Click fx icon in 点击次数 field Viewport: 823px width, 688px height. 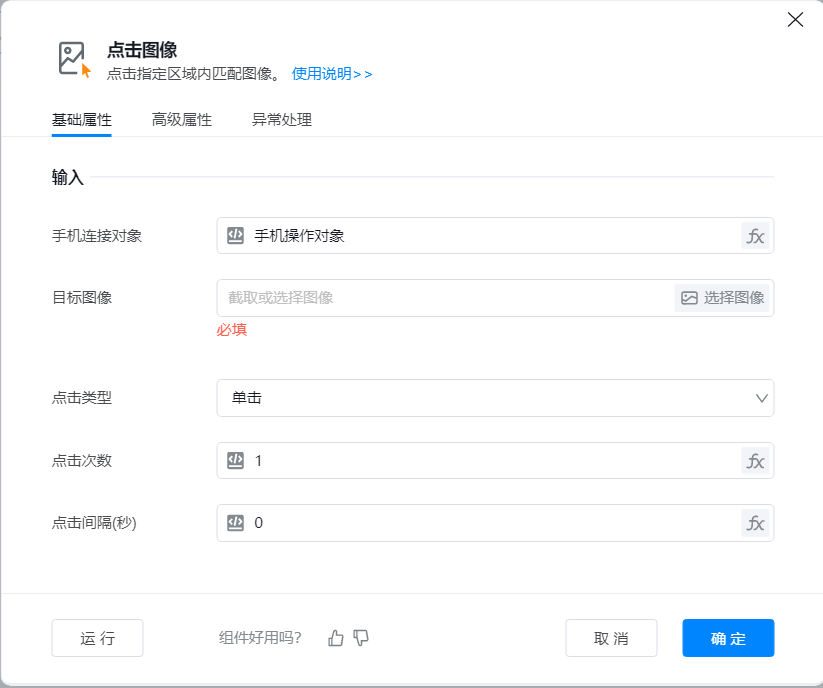756,461
